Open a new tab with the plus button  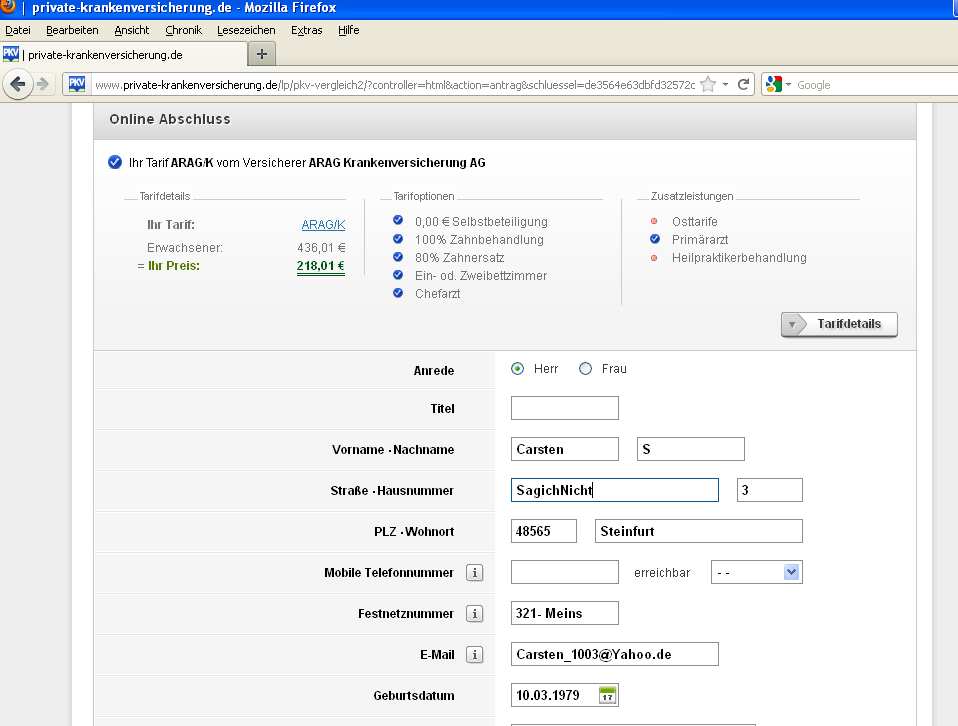coord(261,54)
